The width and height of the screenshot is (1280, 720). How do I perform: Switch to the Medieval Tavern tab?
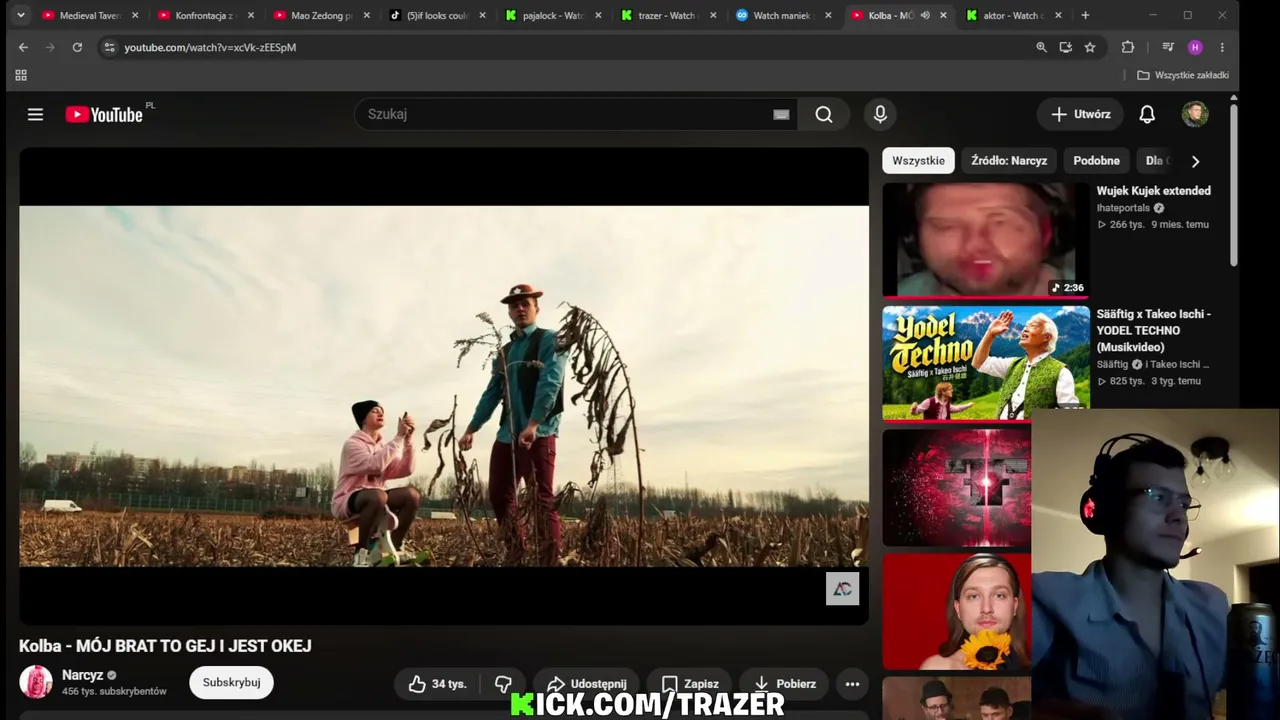coord(89,15)
